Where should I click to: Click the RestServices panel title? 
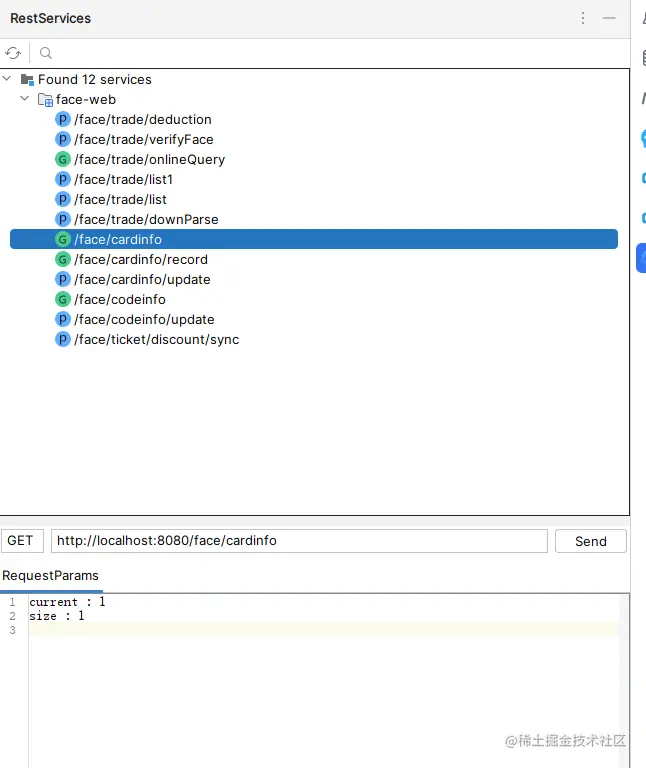click(50, 18)
